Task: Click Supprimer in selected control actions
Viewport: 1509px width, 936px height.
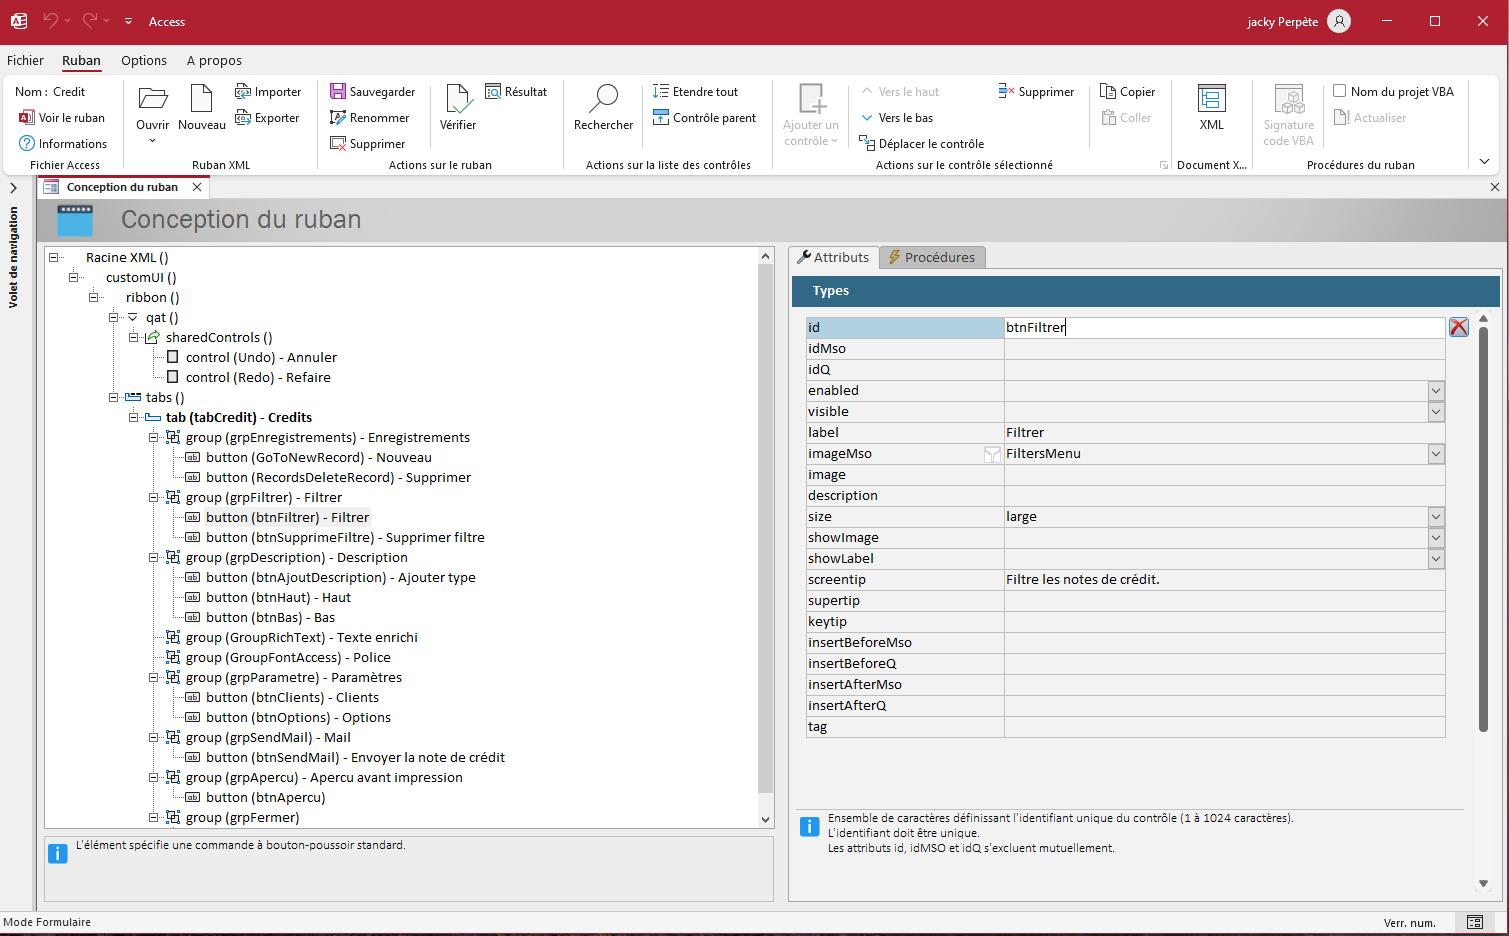Action: pyautogui.click(x=1036, y=92)
